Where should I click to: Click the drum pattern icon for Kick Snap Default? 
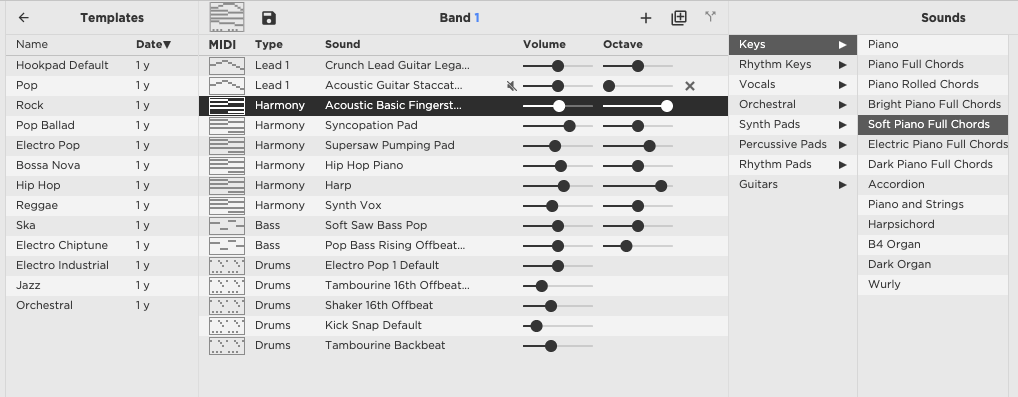(227, 326)
